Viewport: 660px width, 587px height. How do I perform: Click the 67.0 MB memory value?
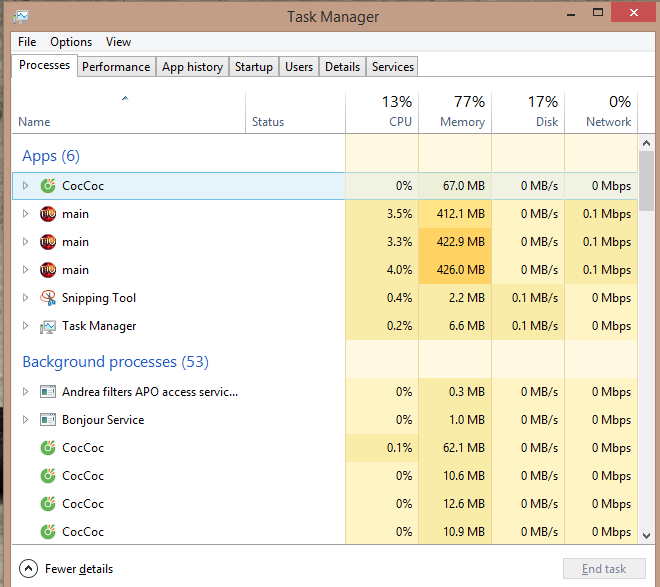(463, 186)
